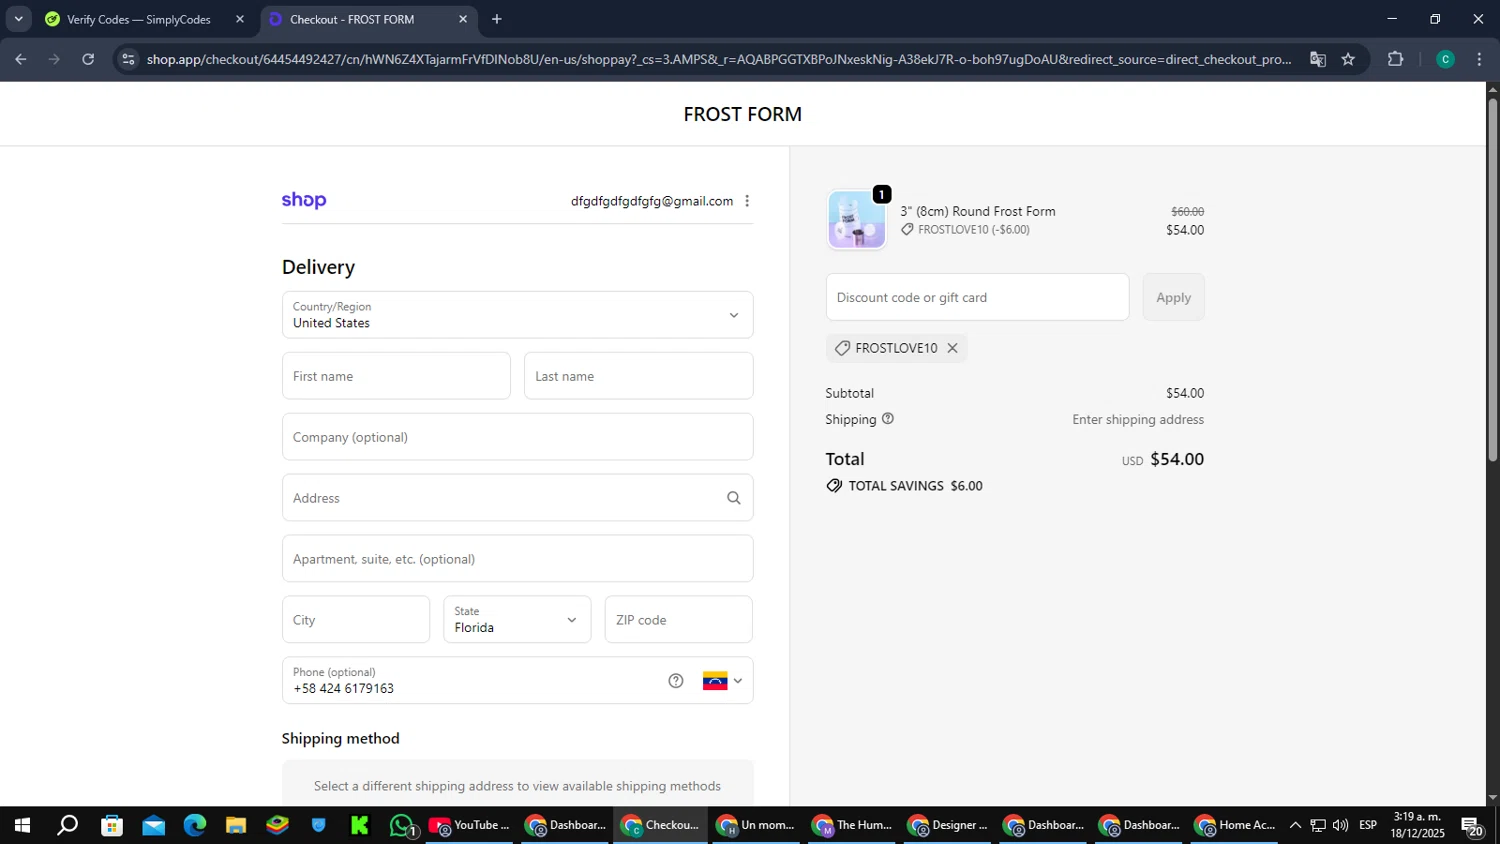Reload the checkout page
The height and width of the screenshot is (844, 1500).
point(88,59)
